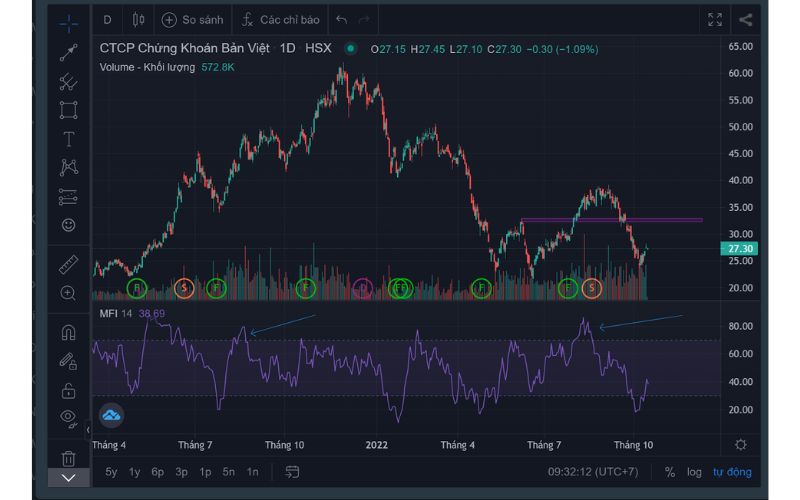Image resolution: width=800 pixels, height=500 pixels.
Task: Open the geometric shapes tool
Action: pos(68,110)
